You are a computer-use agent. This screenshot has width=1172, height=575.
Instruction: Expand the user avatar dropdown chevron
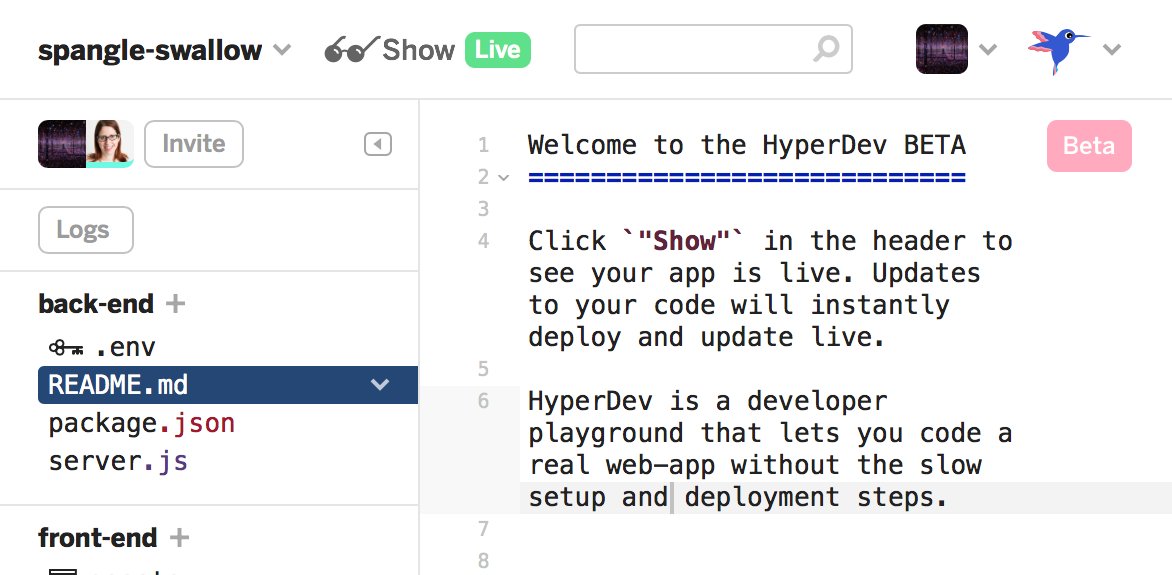[988, 50]
